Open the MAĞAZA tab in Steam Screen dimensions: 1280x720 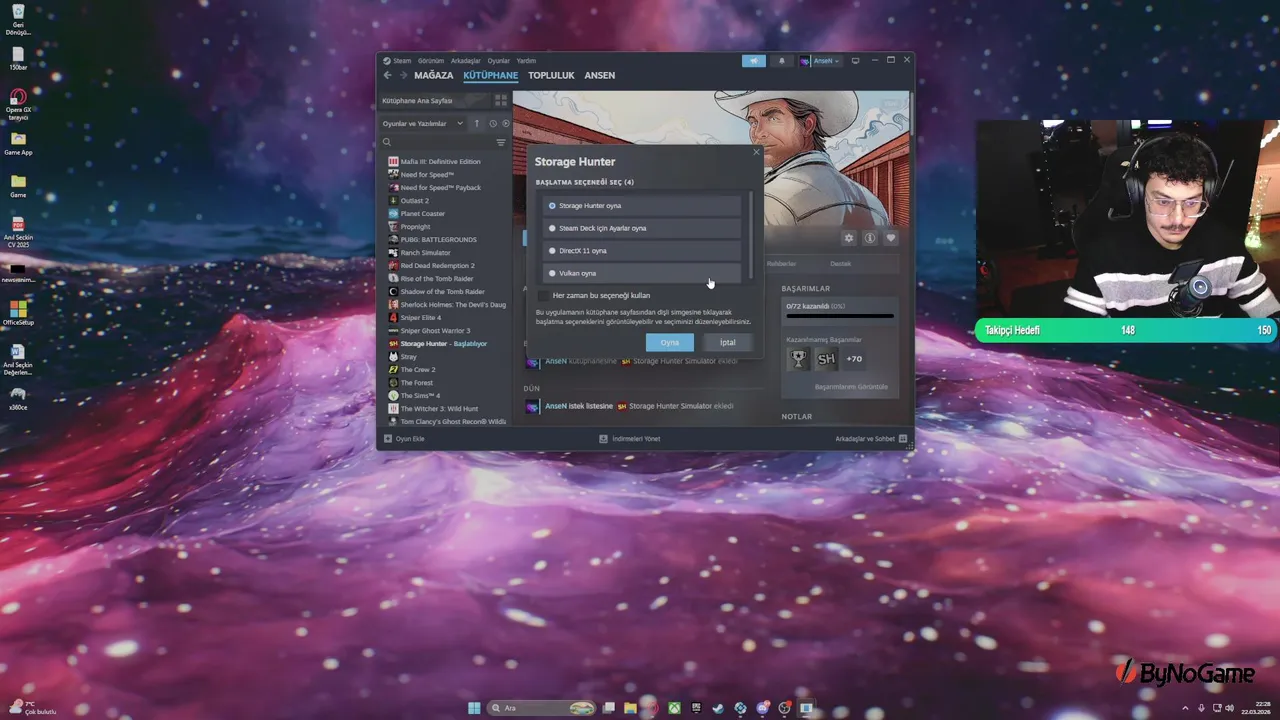pyautogui.click(x=434, y=75)
